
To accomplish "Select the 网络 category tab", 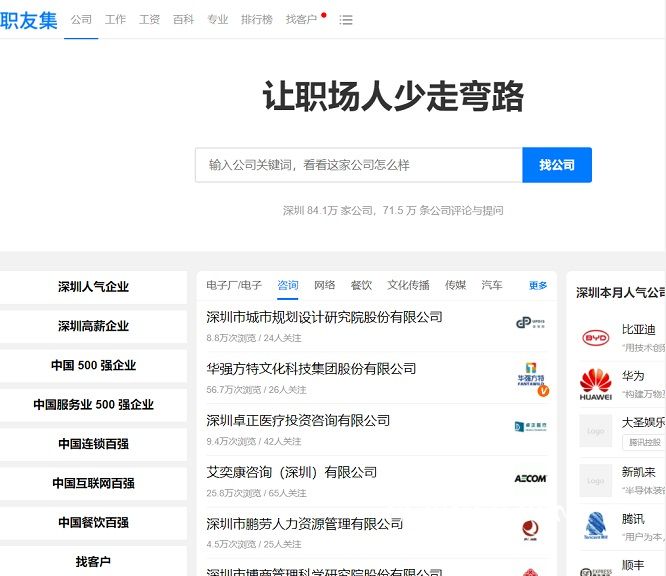I will coord(325,285).
